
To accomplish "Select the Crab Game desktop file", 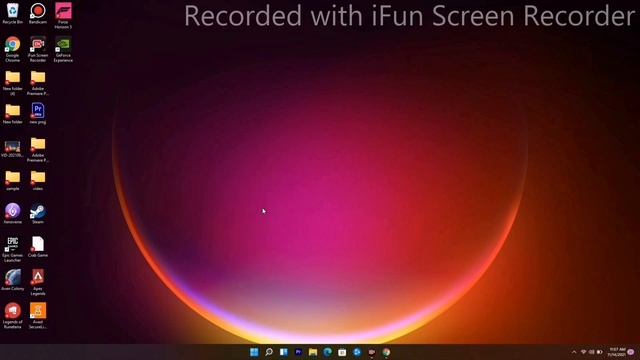I will [x=38, y=247].
